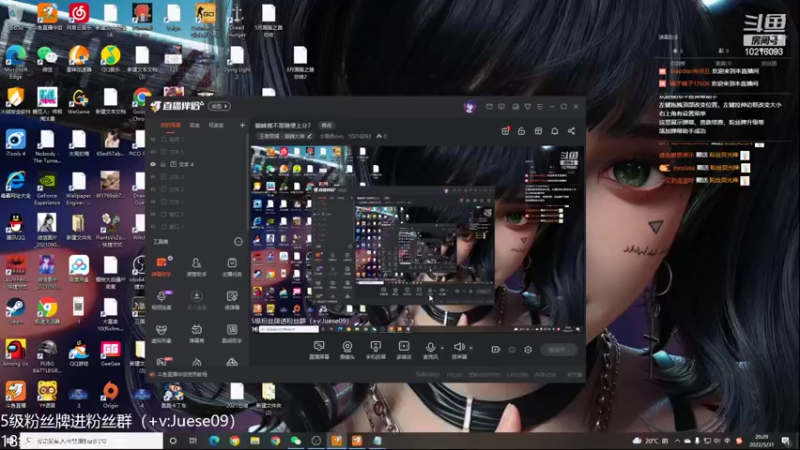Open the 弹幕秀 tool
Screen dimensions: 800x450
point(196,334)
